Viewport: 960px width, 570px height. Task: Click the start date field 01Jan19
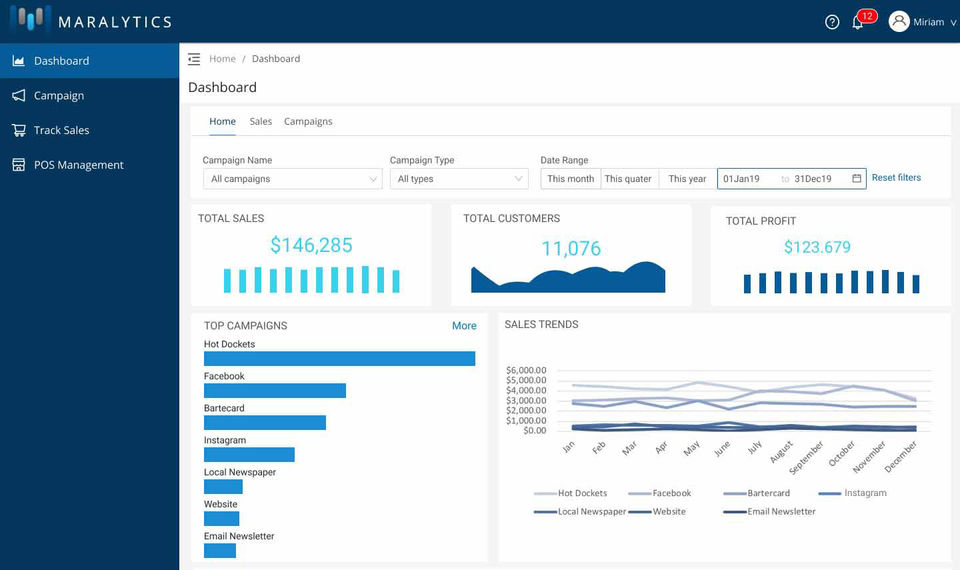click(x=742, y=179)
